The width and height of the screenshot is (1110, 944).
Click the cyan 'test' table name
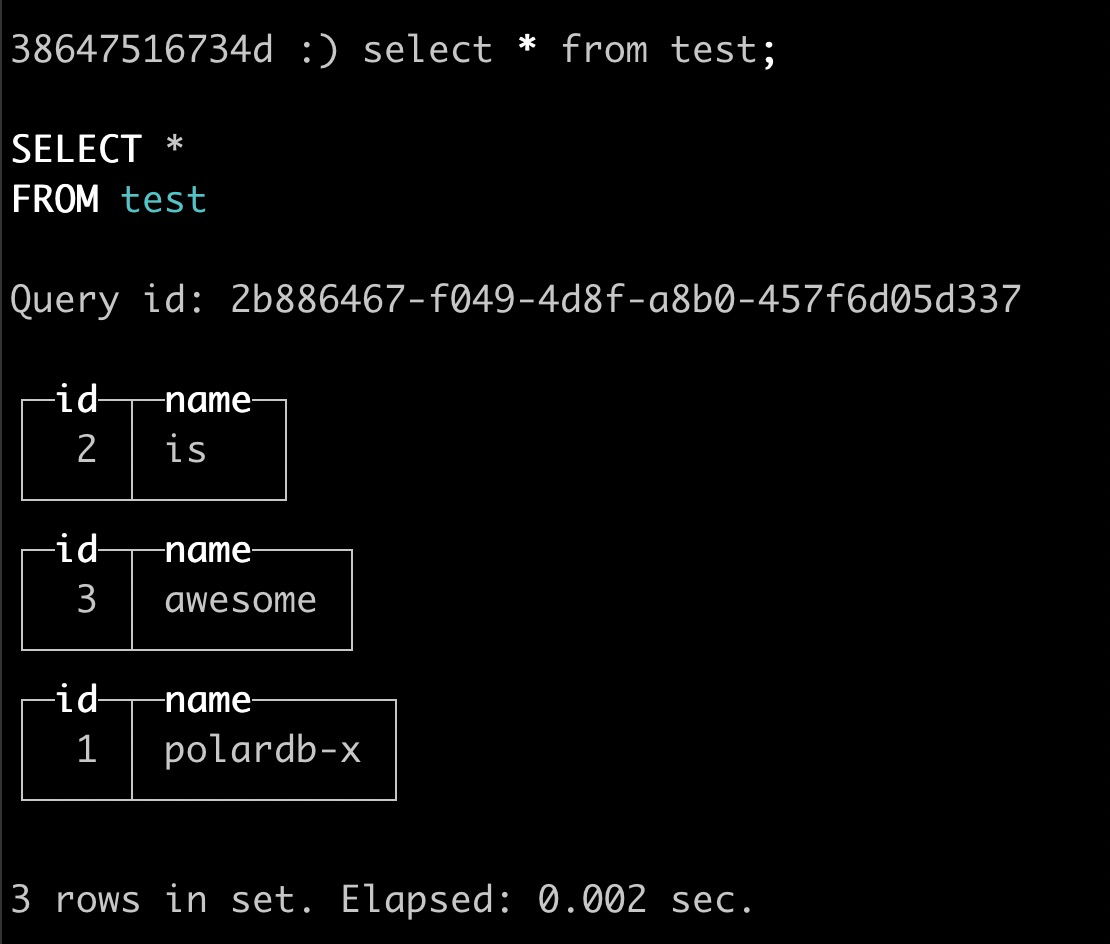point(164,200)
